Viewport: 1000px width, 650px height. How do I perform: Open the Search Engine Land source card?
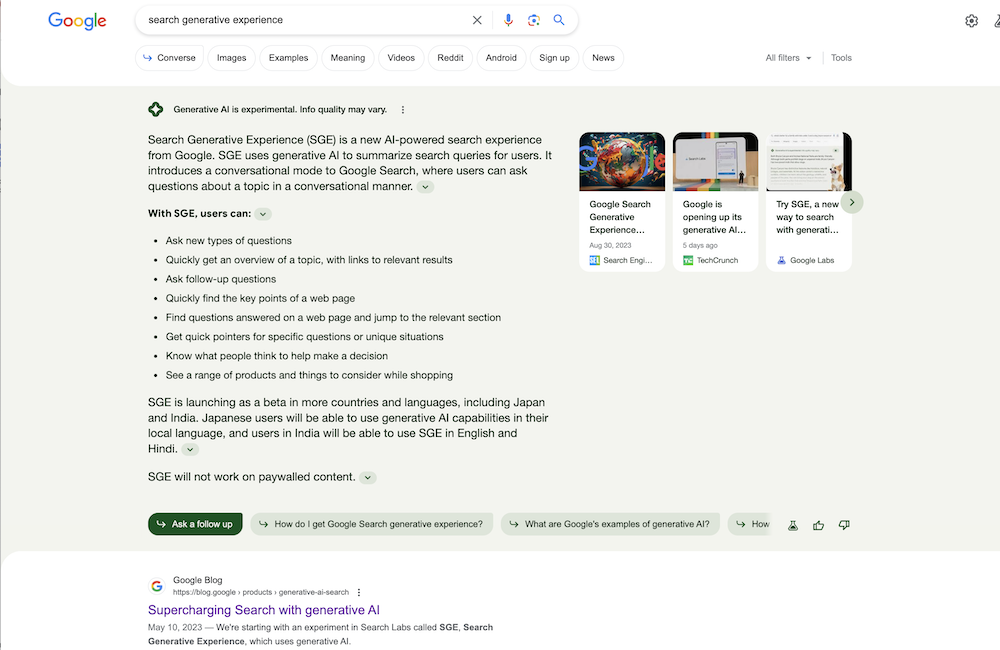622,202
